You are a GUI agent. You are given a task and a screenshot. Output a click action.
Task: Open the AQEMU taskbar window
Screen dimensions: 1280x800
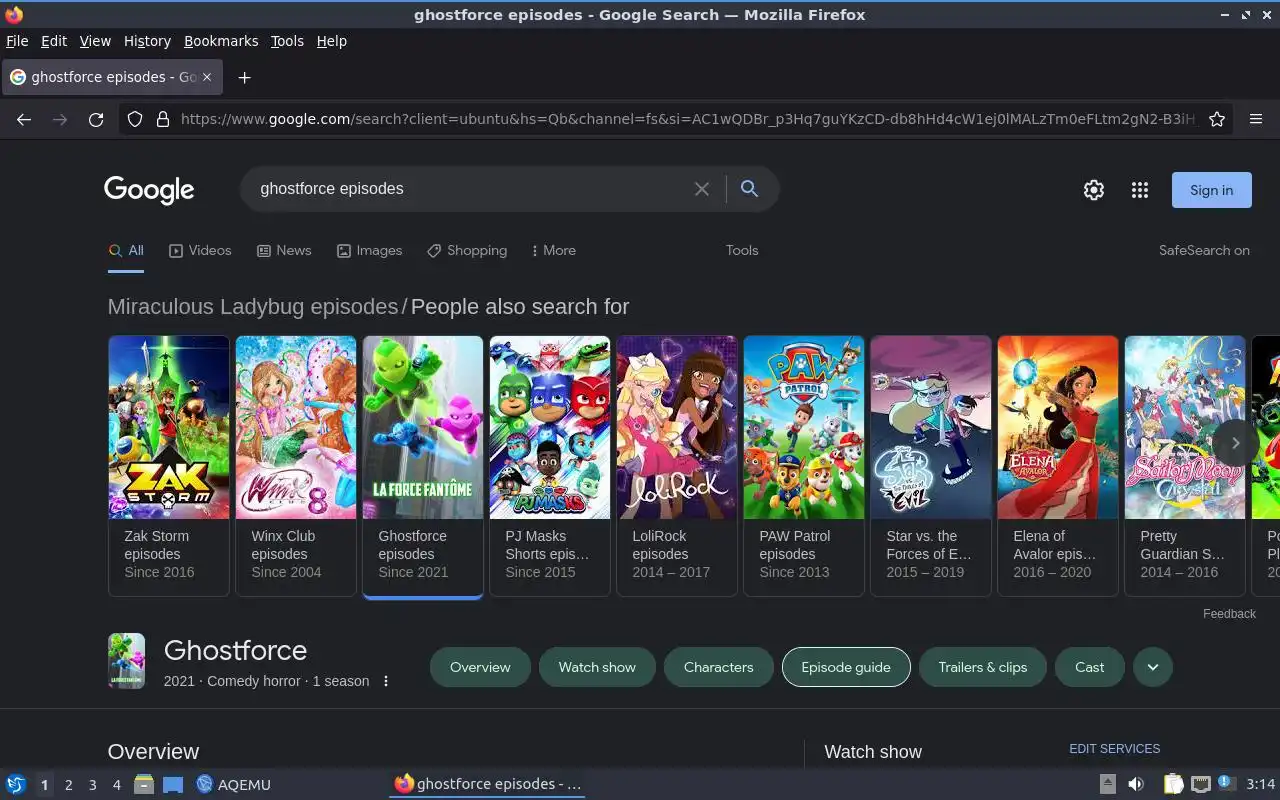(x=234, y=784)
